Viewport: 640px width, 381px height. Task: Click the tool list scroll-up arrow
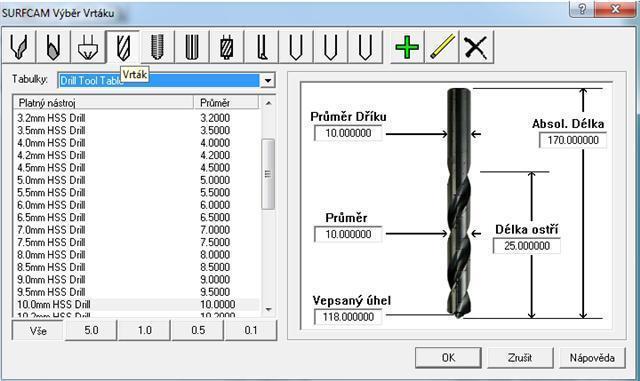click(x=268, y=103)
